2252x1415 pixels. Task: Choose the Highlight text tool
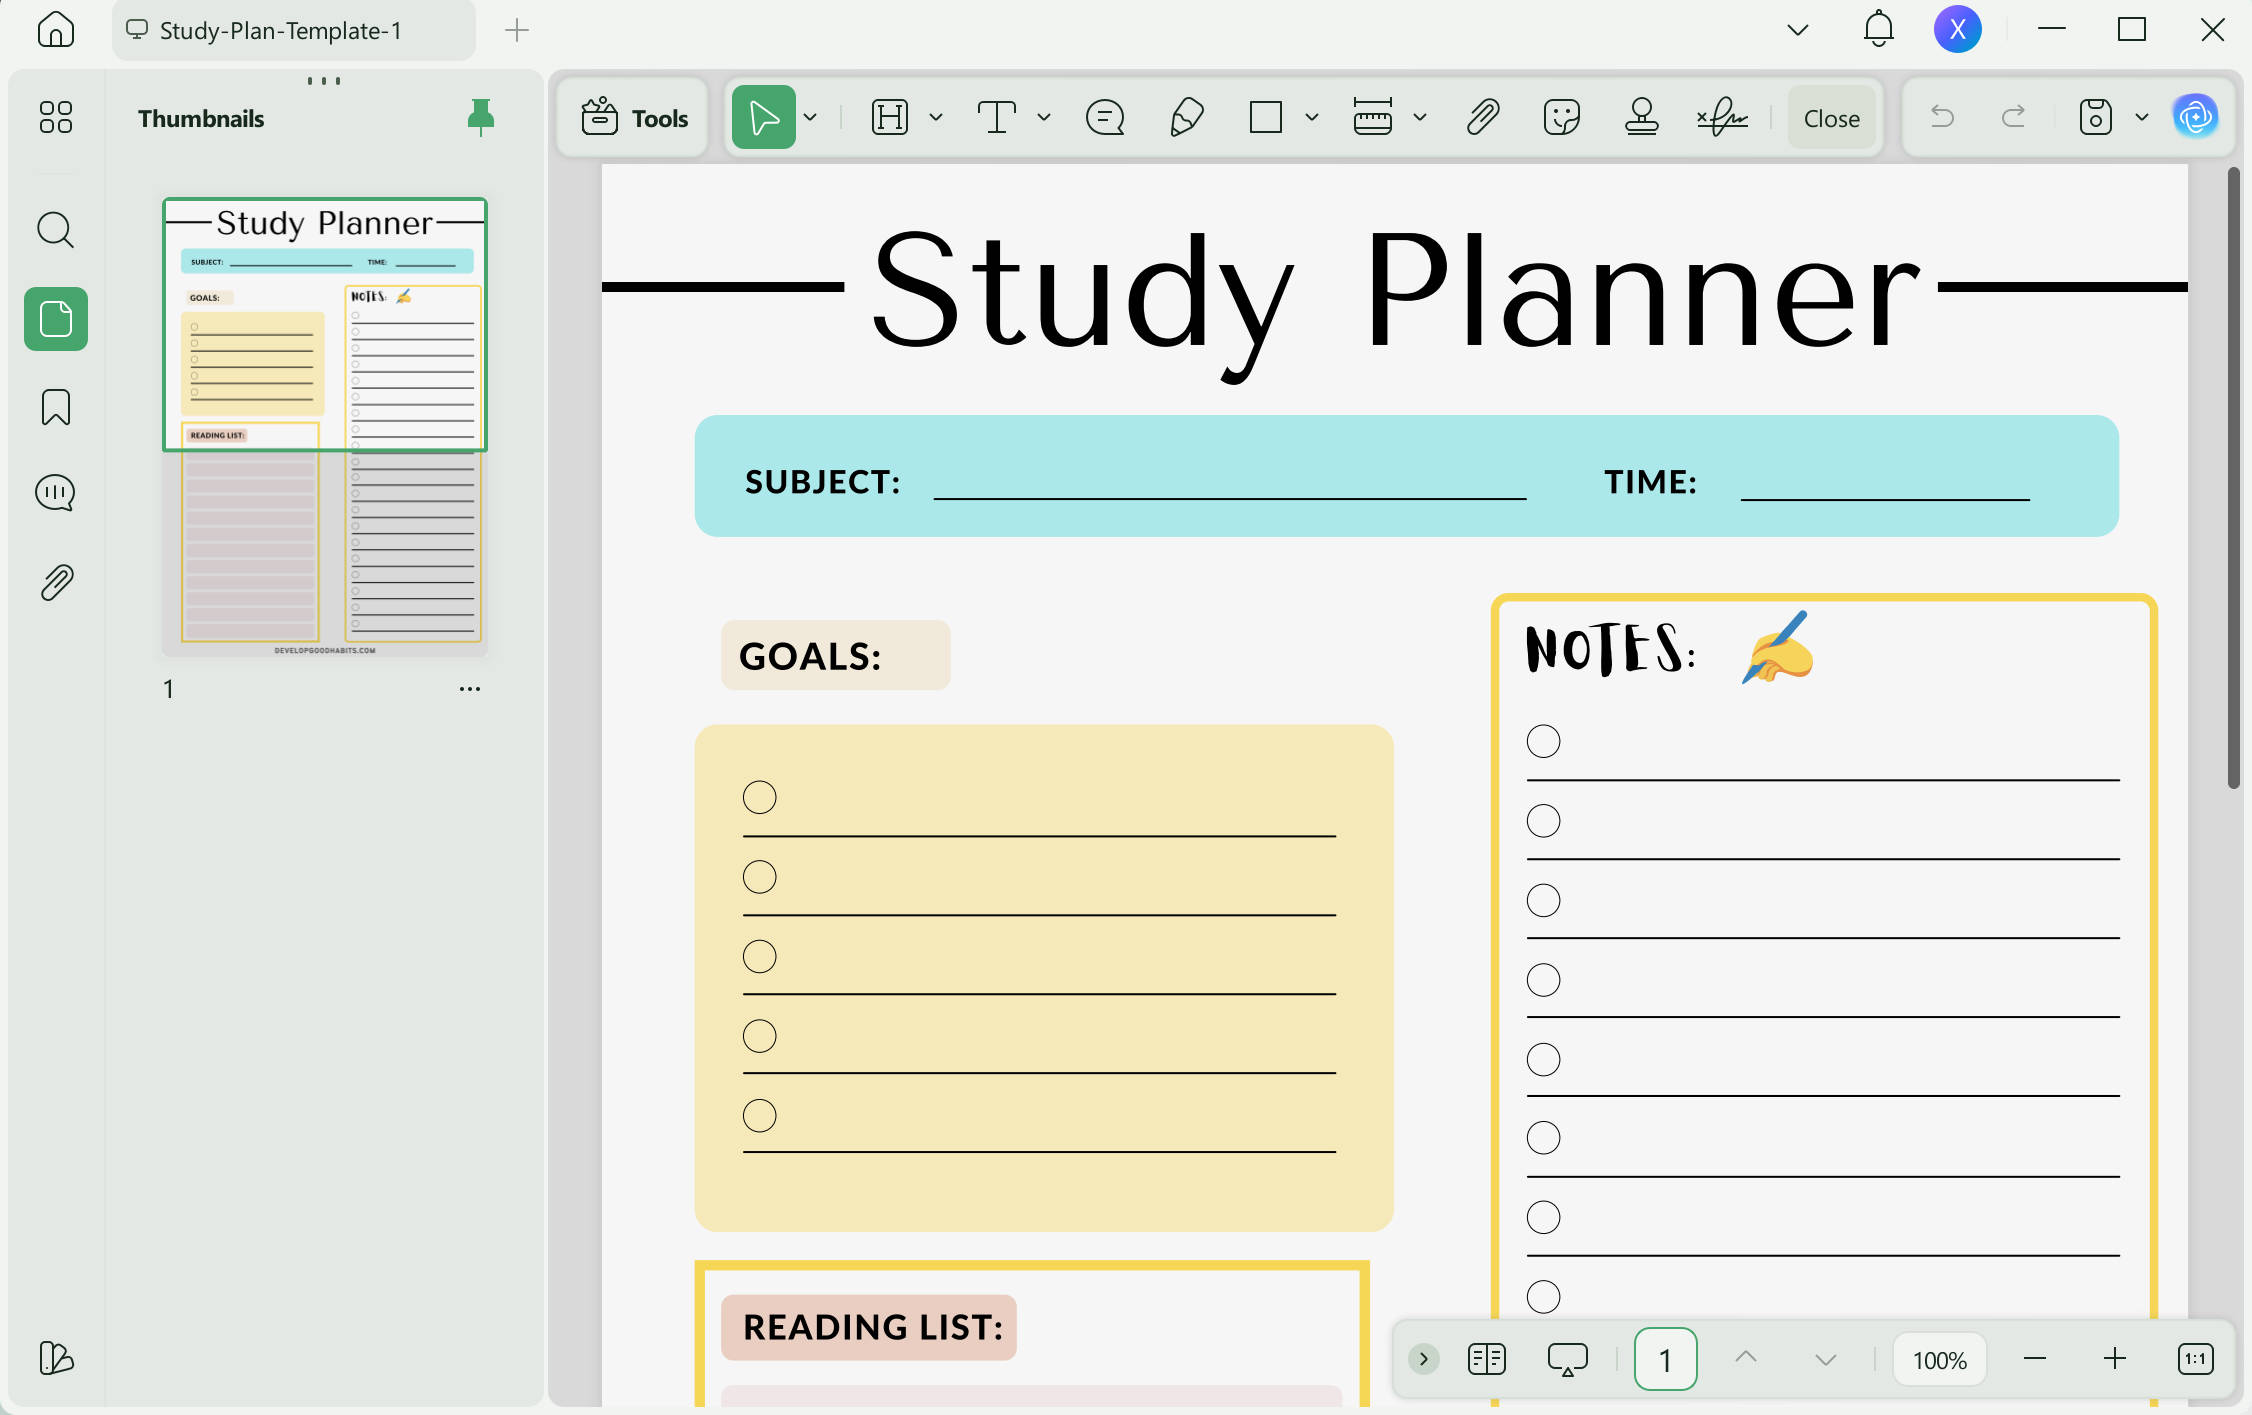coord(889,117)
